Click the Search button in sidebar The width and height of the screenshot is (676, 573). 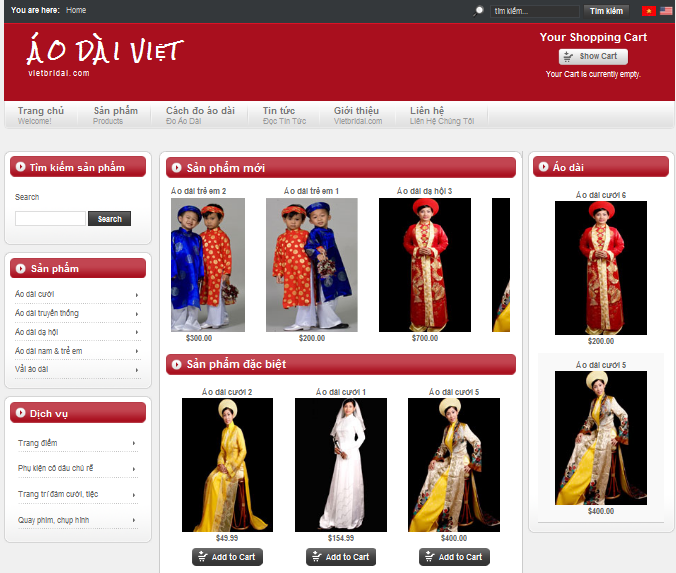click(109, 219)
